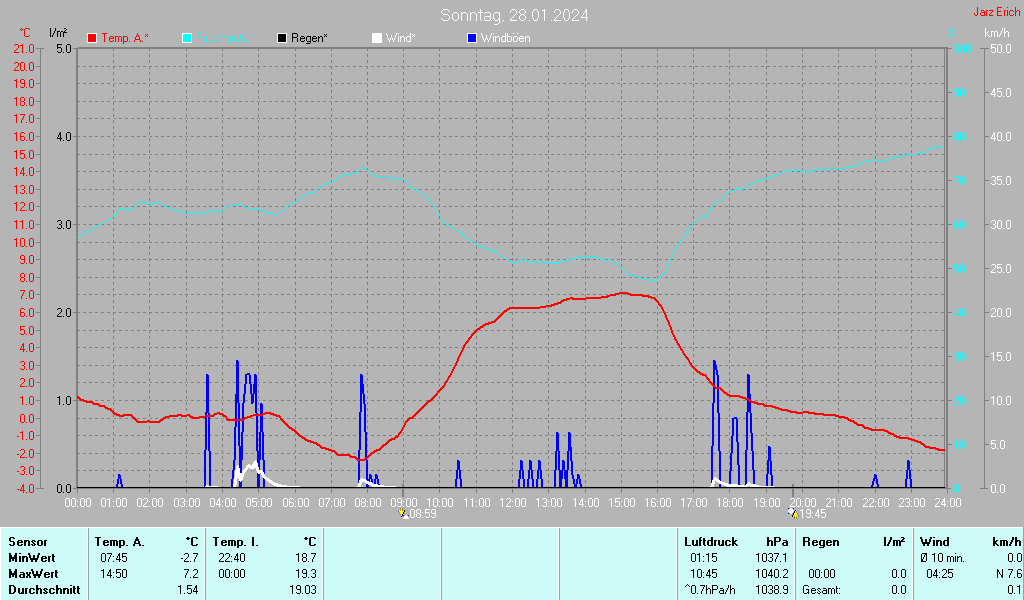Click the 'Temp. I.' column header

click(236, 542)
